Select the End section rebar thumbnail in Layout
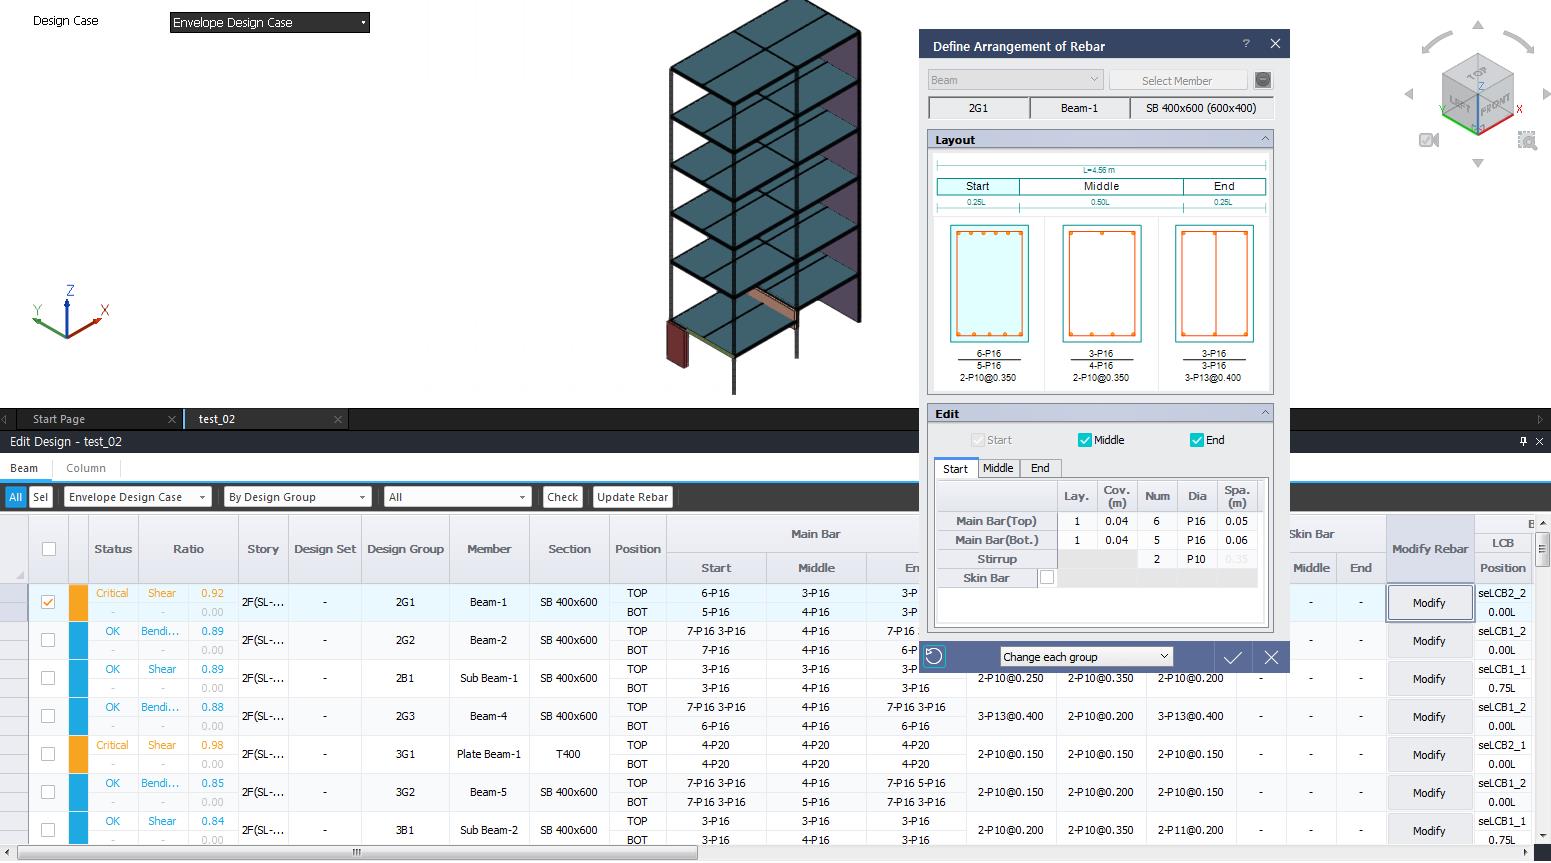Image resolution: width=1551 pixels, height=863 pixels. coord(1213,284)
